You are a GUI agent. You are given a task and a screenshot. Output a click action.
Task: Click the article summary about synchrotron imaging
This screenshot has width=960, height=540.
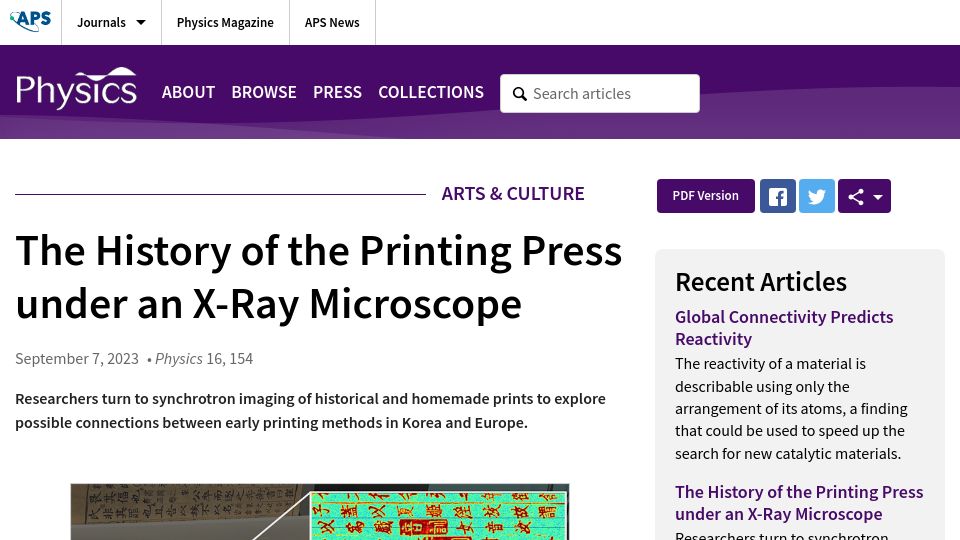pos(310,411)
